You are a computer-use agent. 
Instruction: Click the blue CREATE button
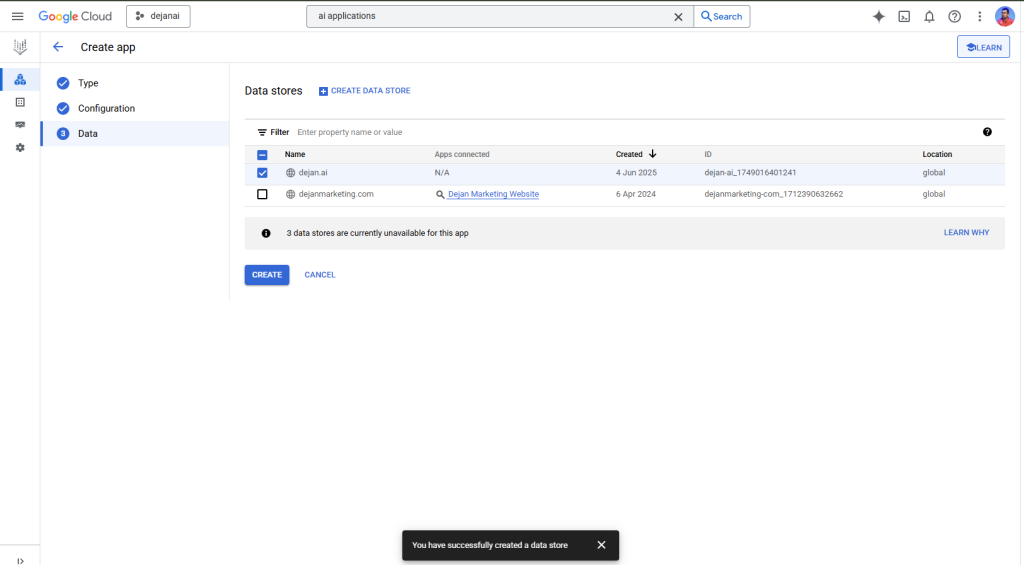point(266,275)
